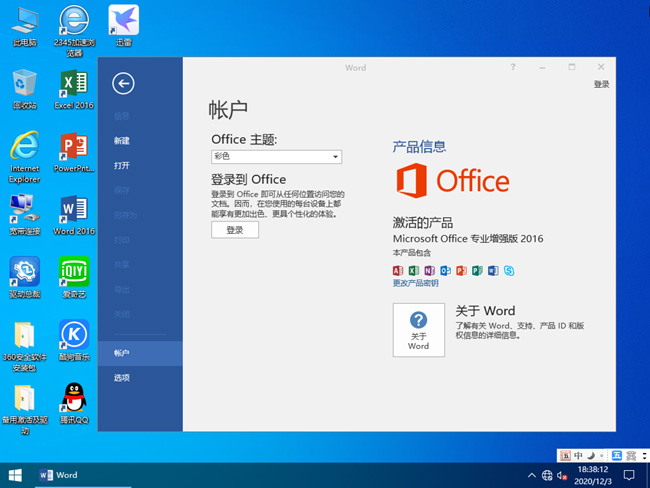Screen dimensions: 650x488
Task: Toggle the 中 language mode in IME bar
Action: pos(578,456)
